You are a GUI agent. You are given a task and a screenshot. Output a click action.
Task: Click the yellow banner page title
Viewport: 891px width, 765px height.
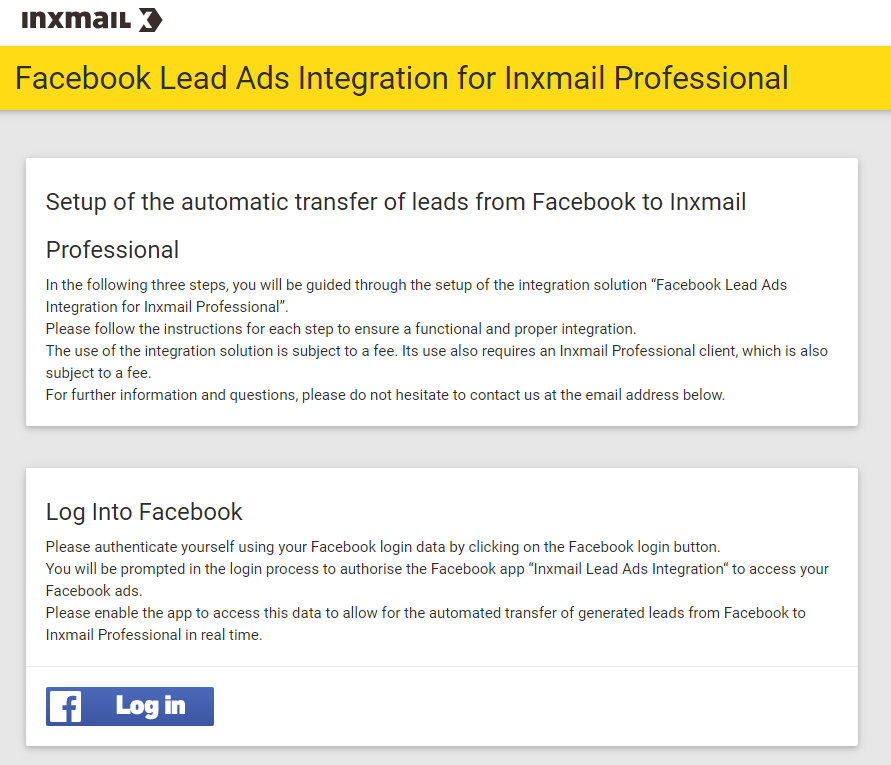401,78
